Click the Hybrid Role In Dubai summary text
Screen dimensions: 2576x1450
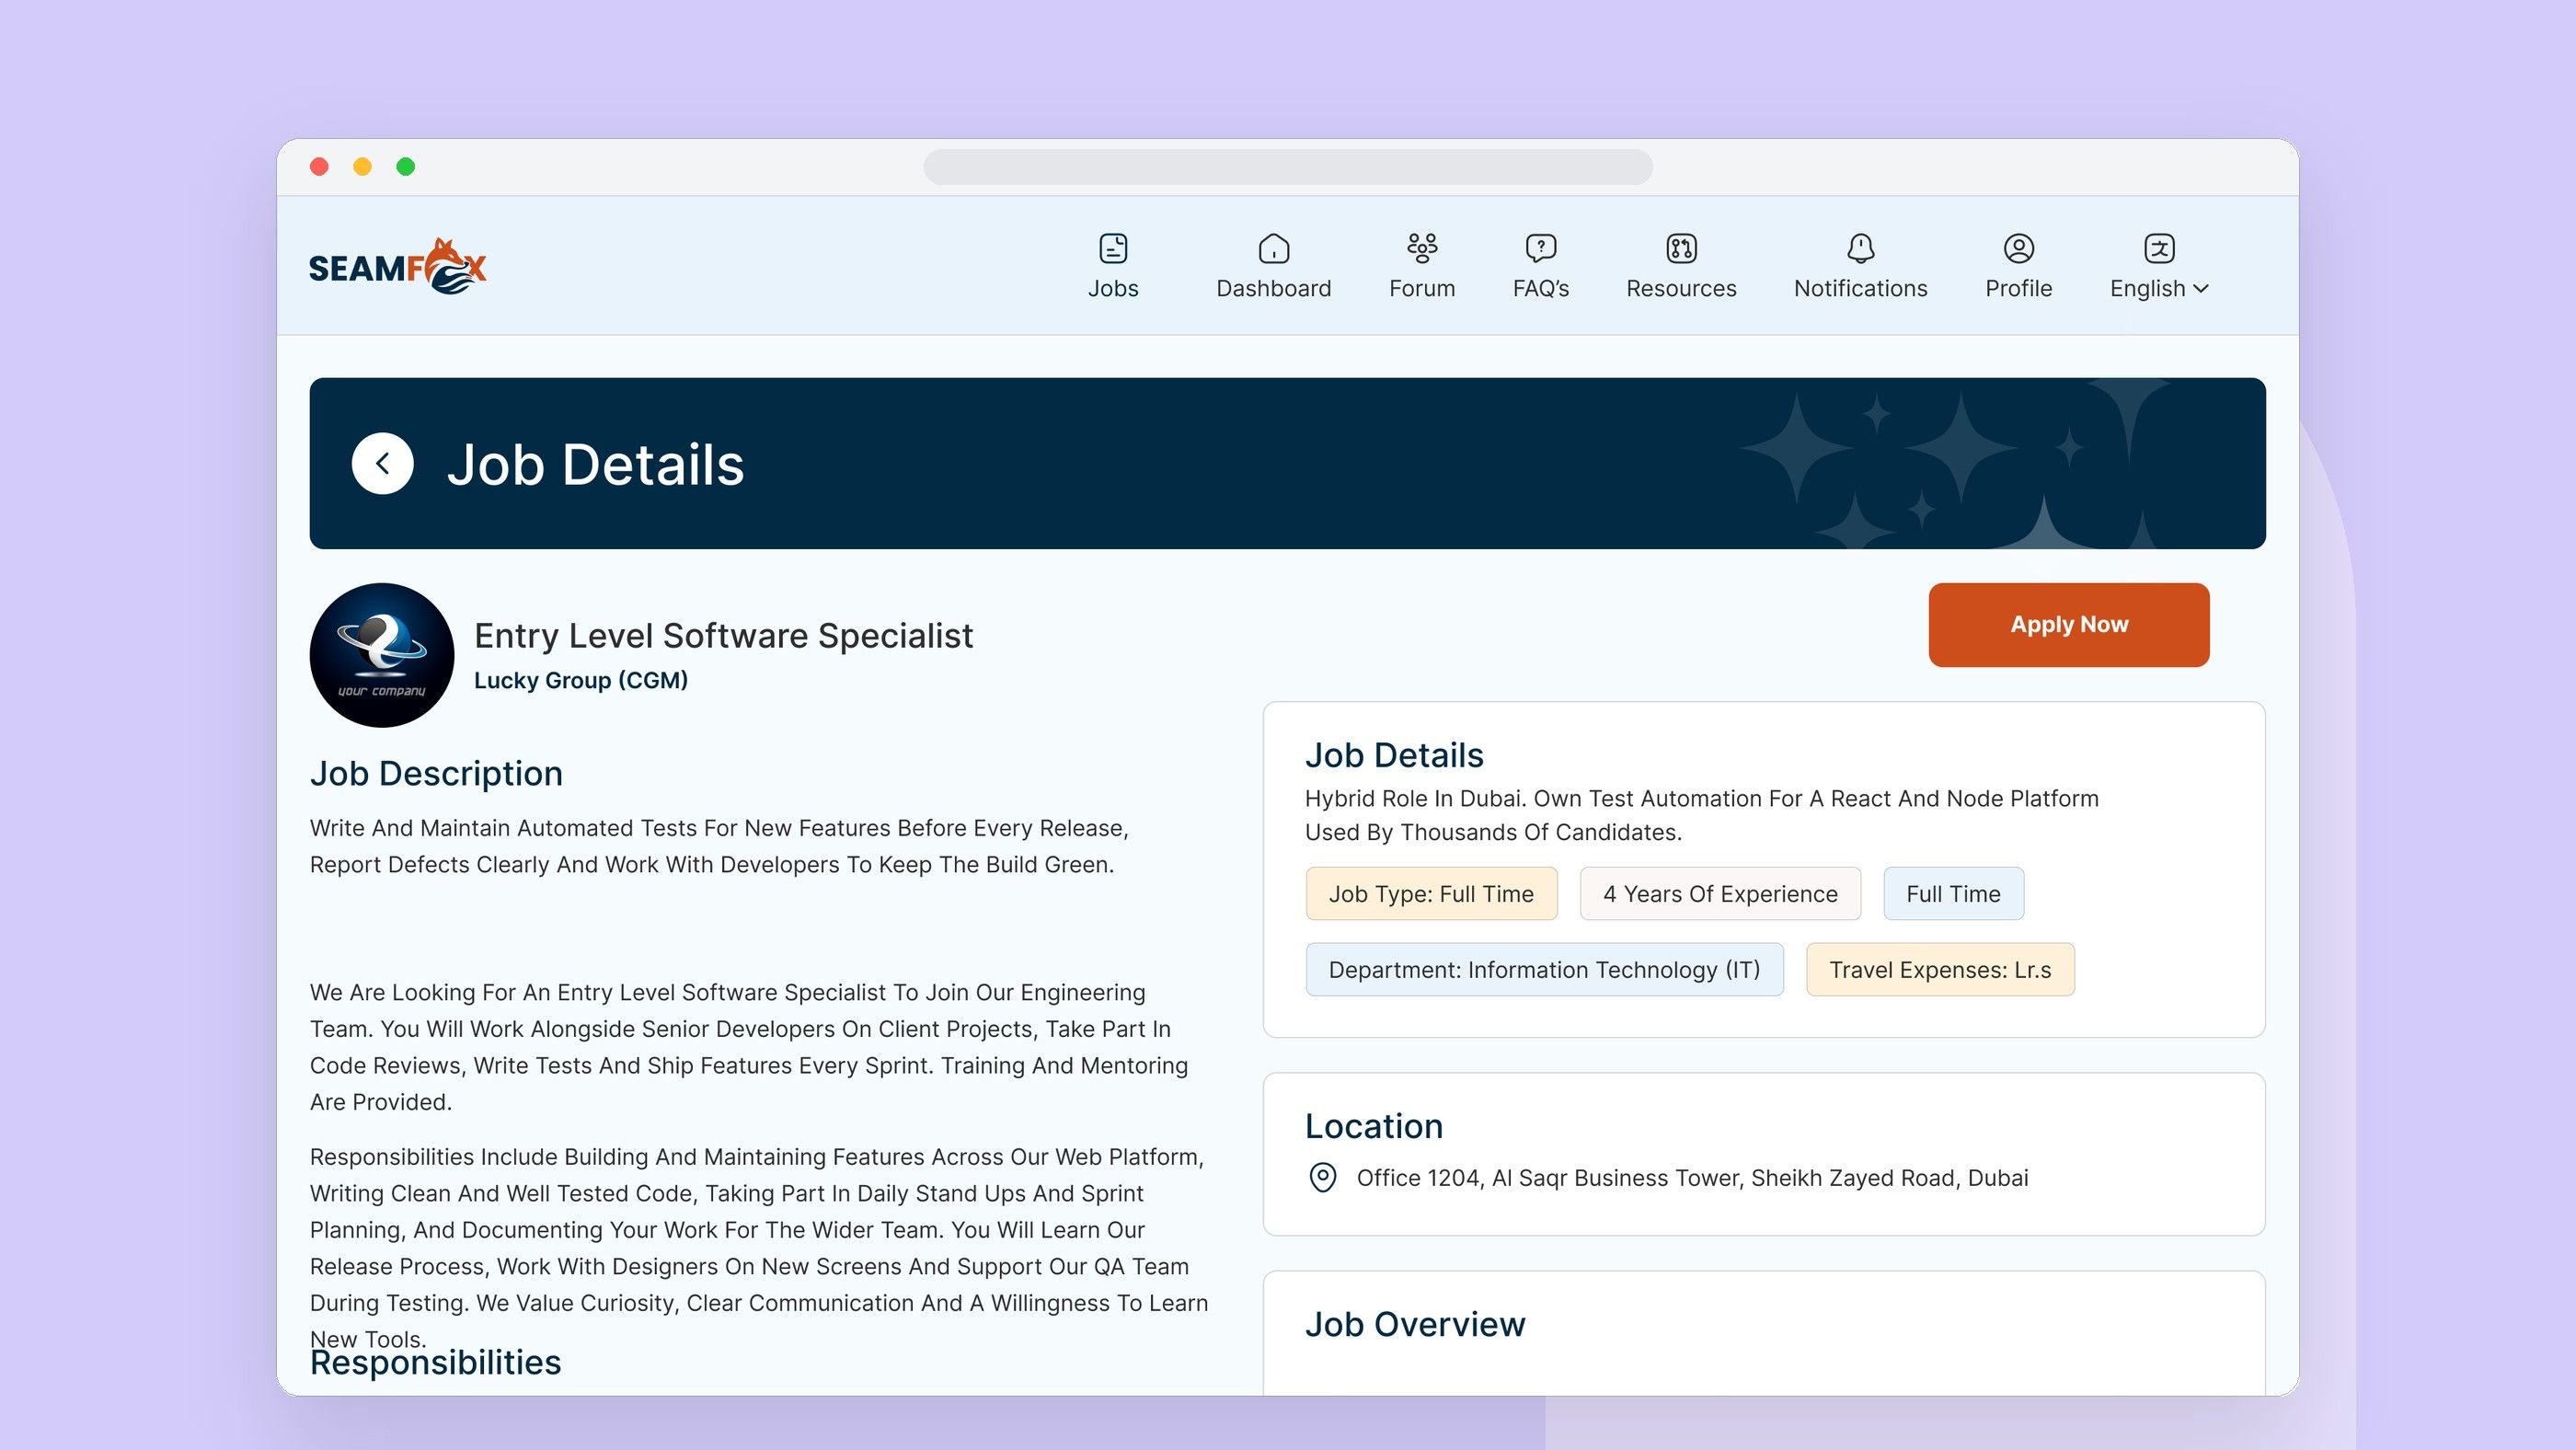1701,815
